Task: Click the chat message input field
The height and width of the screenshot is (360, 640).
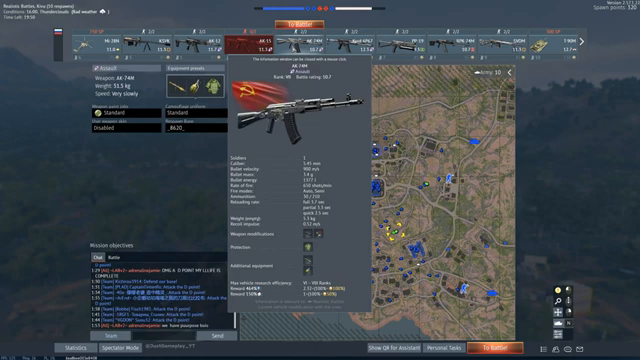Action: (164, 336)
